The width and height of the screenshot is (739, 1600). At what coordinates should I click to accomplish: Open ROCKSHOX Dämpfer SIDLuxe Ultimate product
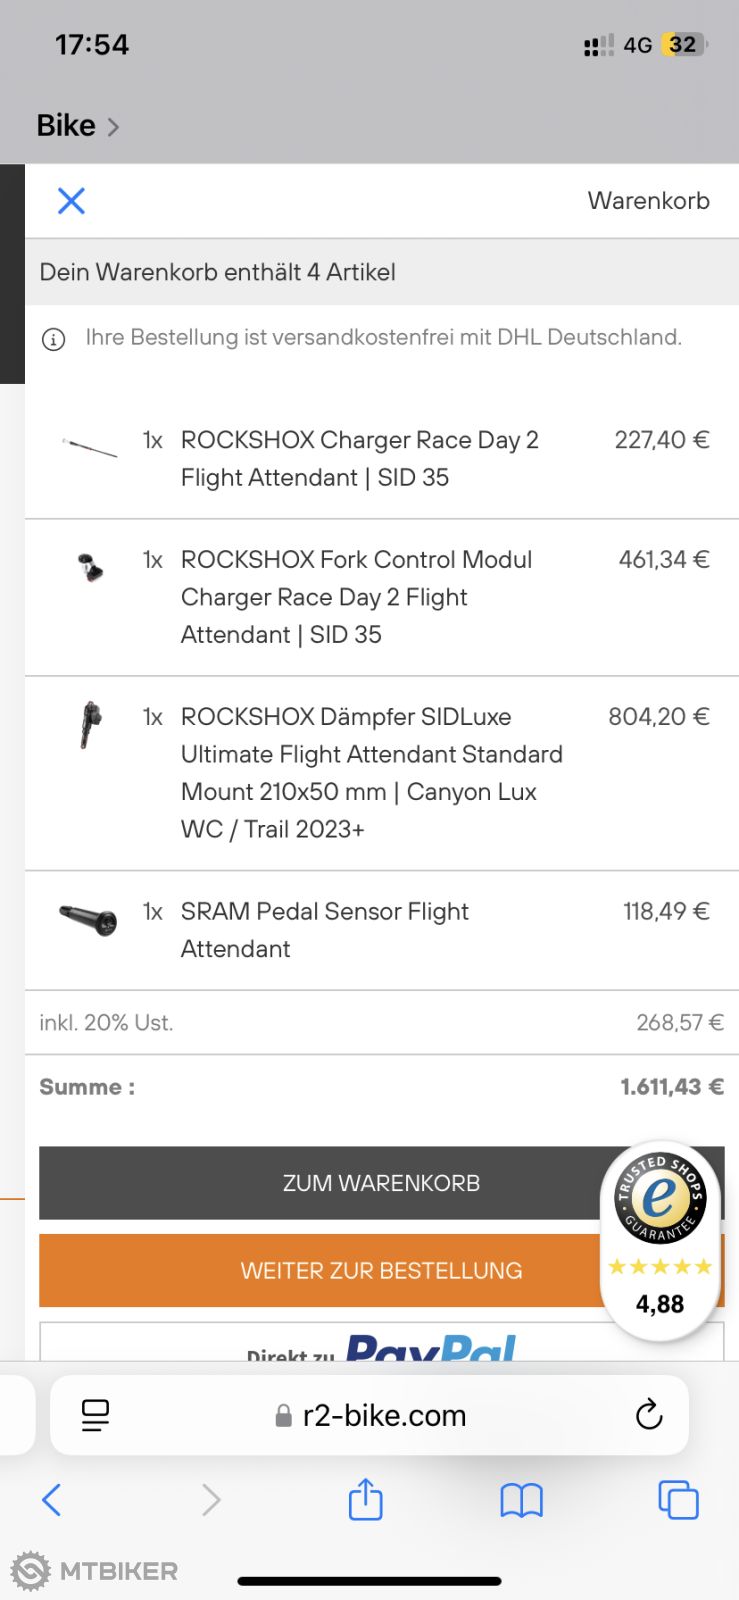coord(371,772)
